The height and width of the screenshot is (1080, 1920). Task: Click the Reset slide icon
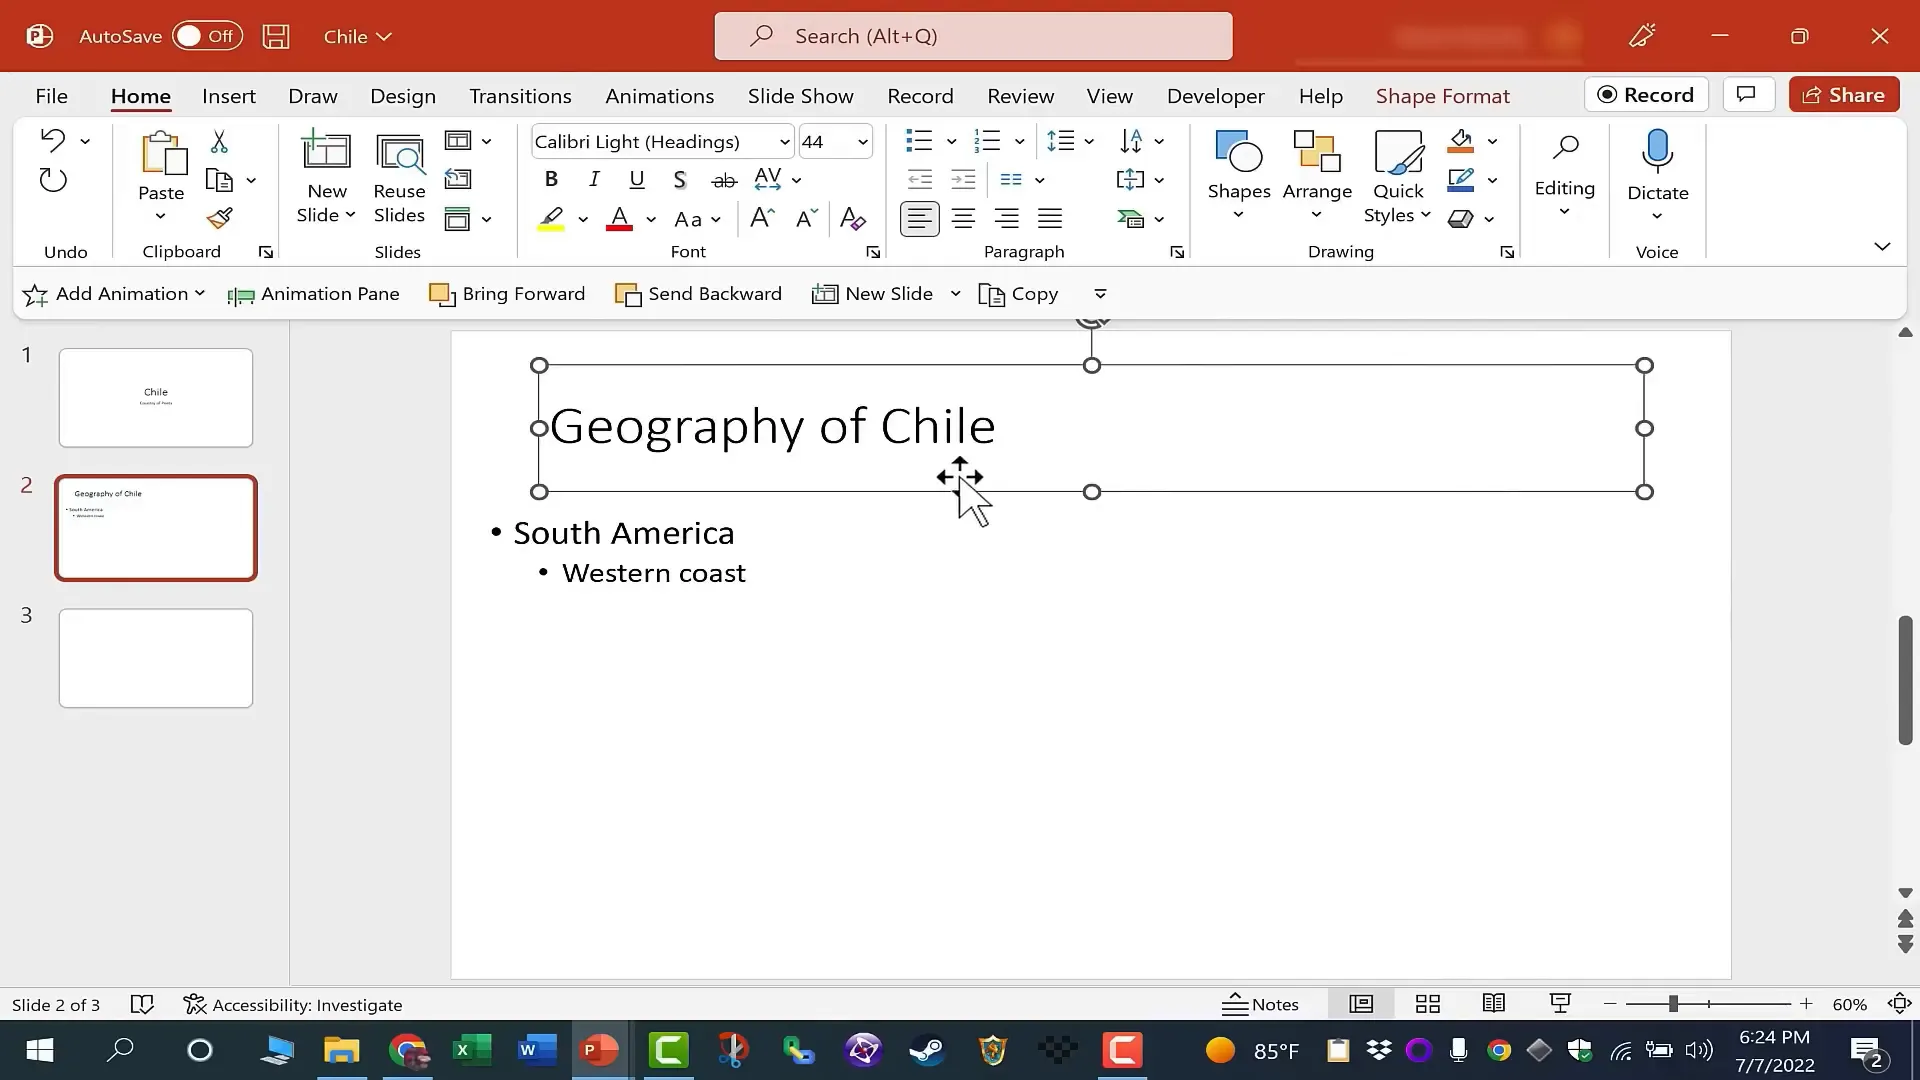(458, 179)
